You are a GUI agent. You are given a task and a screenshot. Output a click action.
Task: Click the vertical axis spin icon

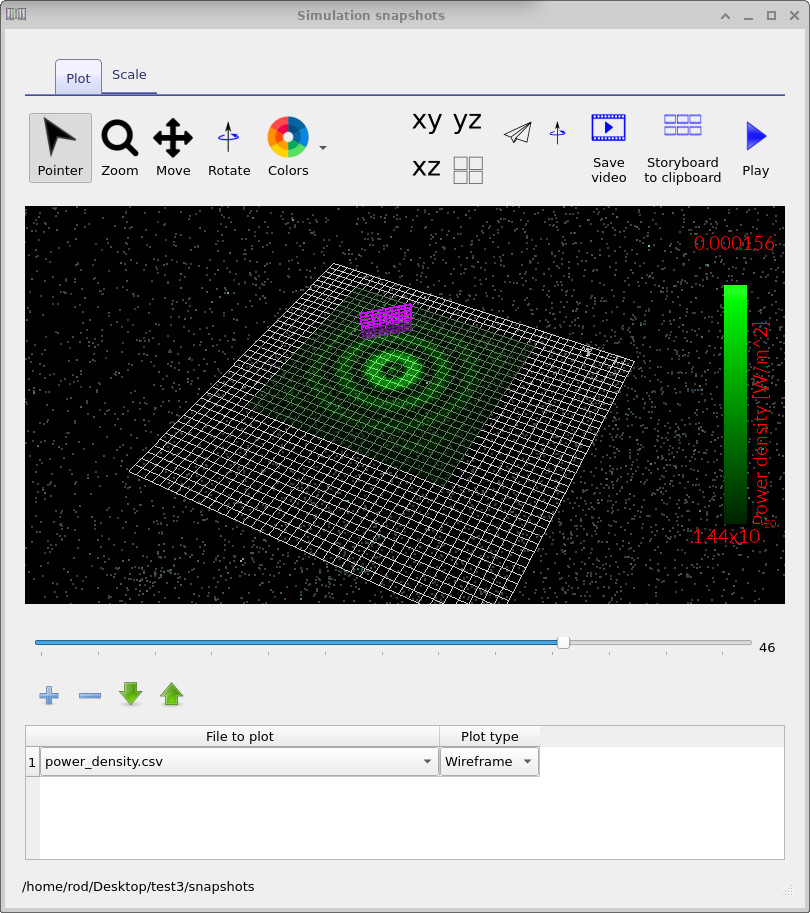tap(557, 131)
